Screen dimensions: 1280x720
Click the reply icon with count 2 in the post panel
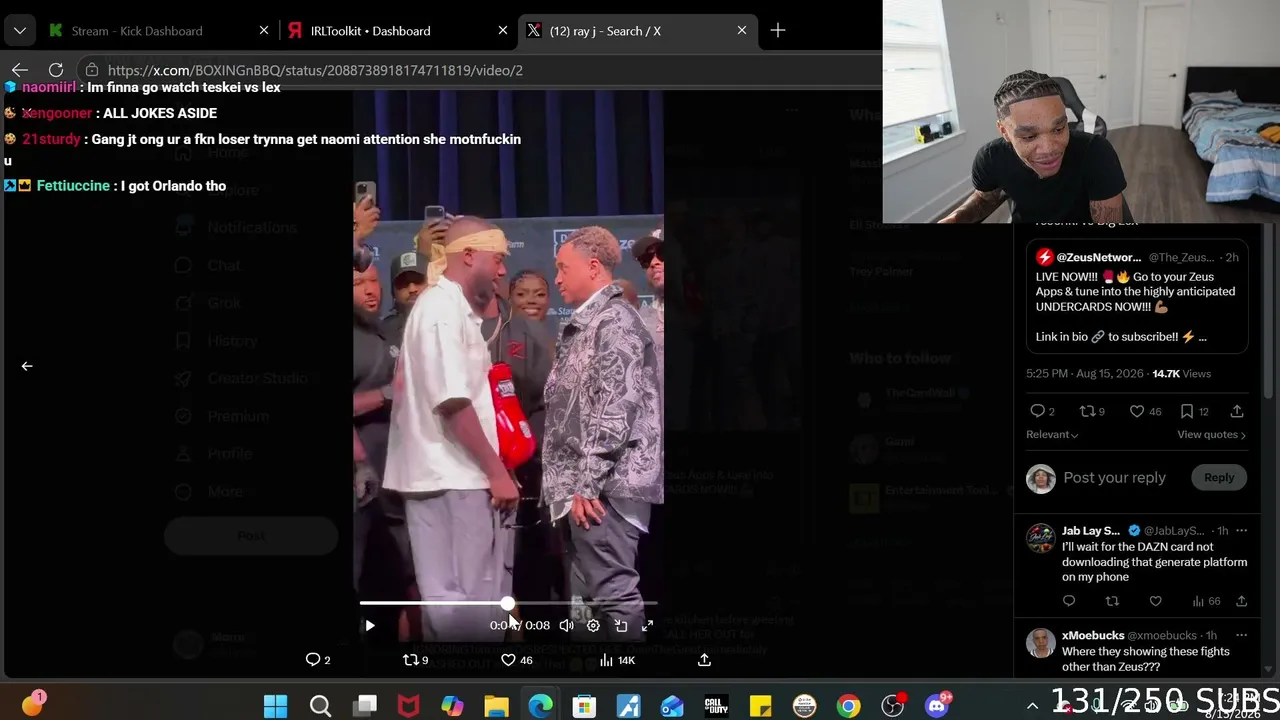[x=1042, y=411]
